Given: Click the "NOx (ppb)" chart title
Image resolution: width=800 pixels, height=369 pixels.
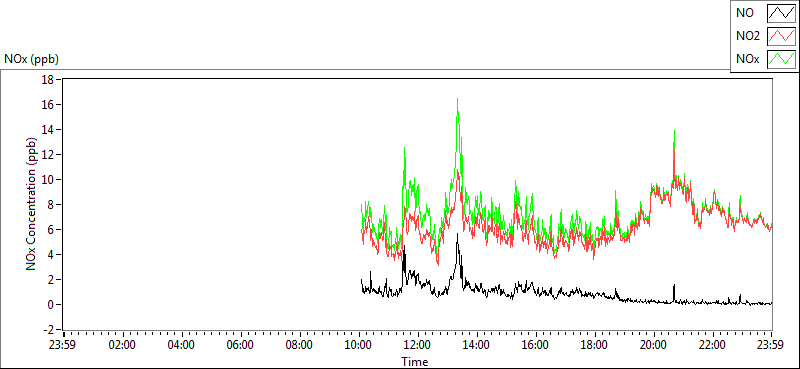Looking at the screenshot, I should [x=32, y=59].
